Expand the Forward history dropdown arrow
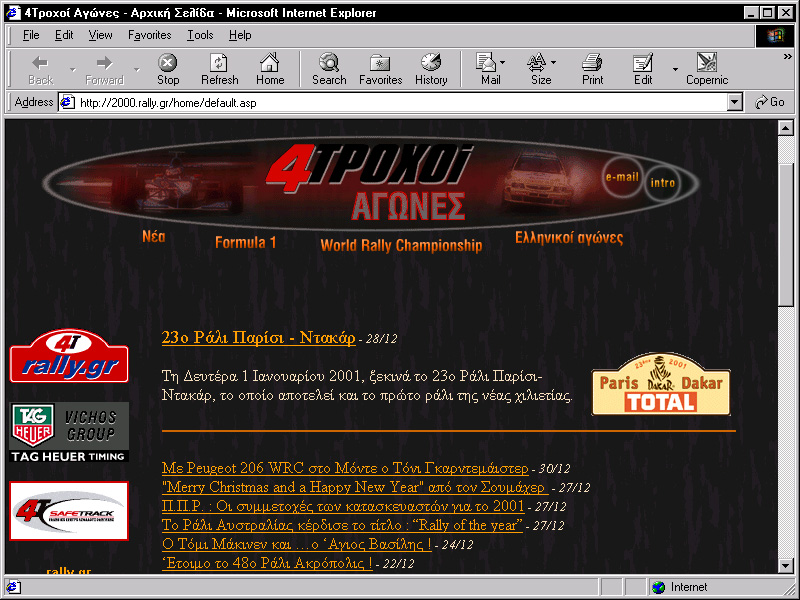This screenshot has height=600, width=800. point(136,70)
